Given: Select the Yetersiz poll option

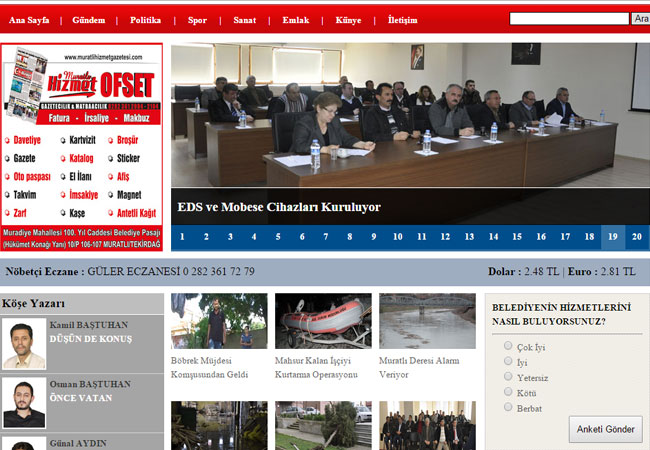Looking at the screenshot, I should (x=508, y=376).
